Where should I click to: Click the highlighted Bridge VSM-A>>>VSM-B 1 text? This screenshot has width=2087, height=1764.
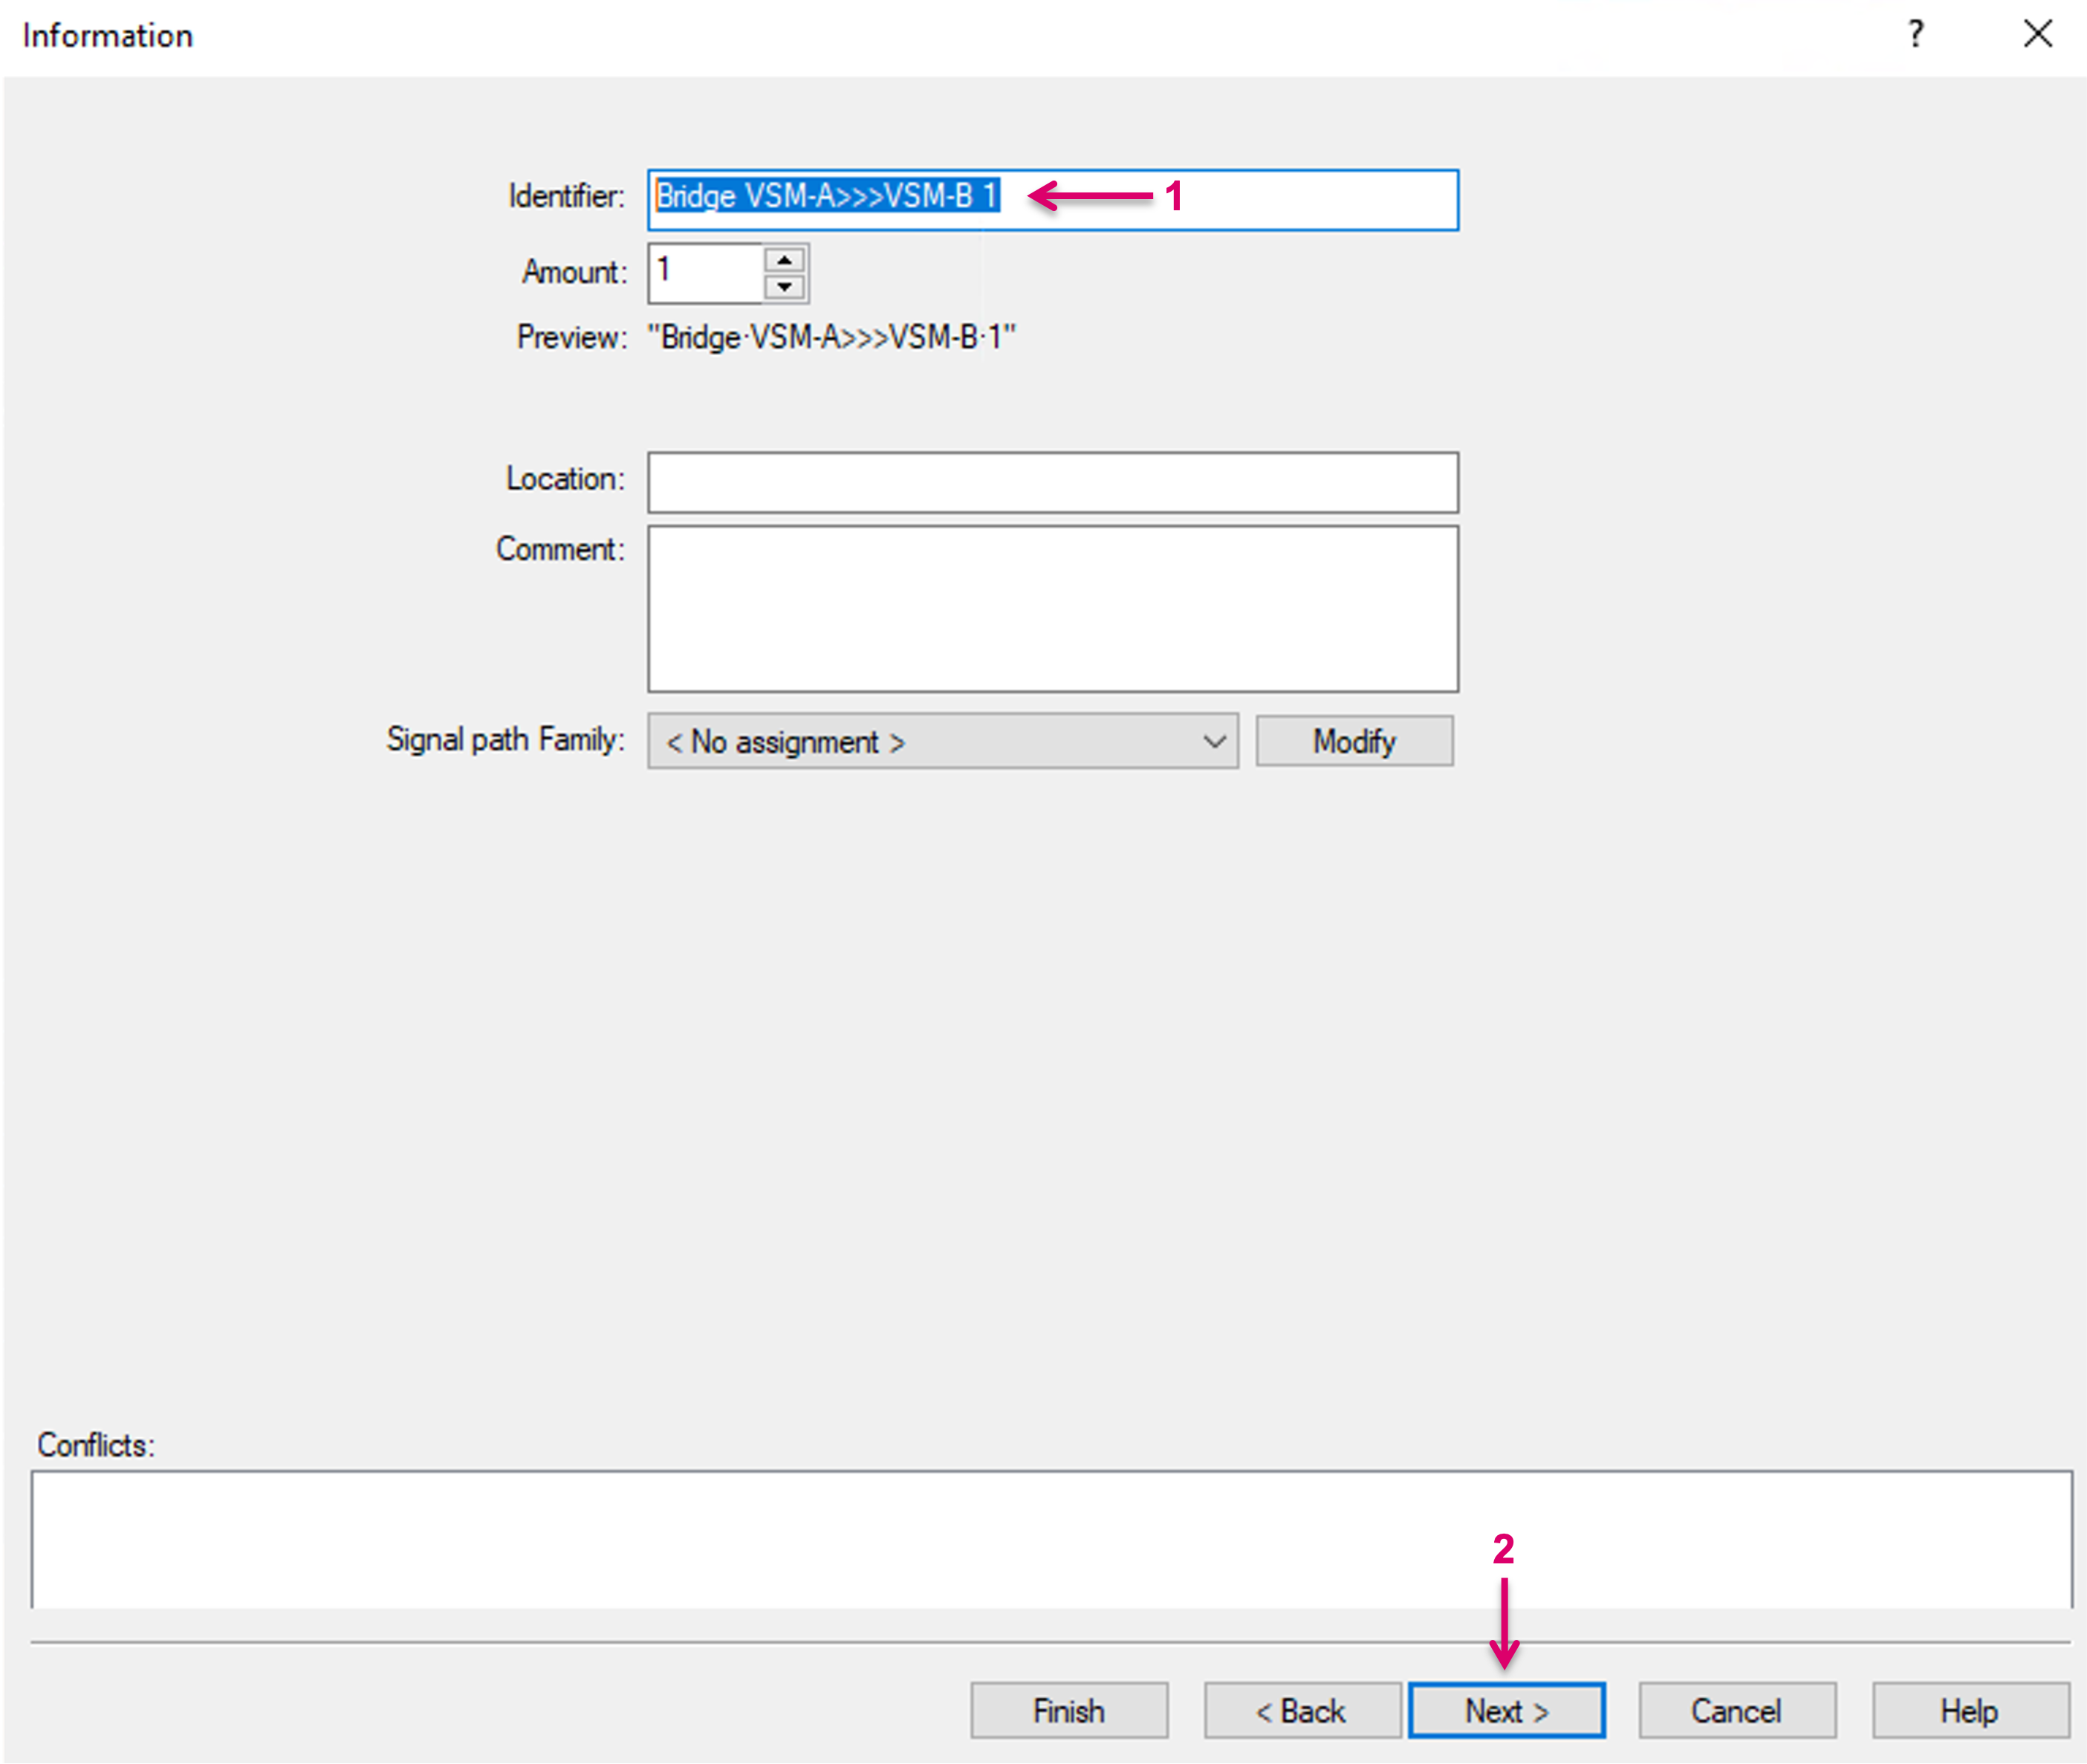(x=827, y=196)
